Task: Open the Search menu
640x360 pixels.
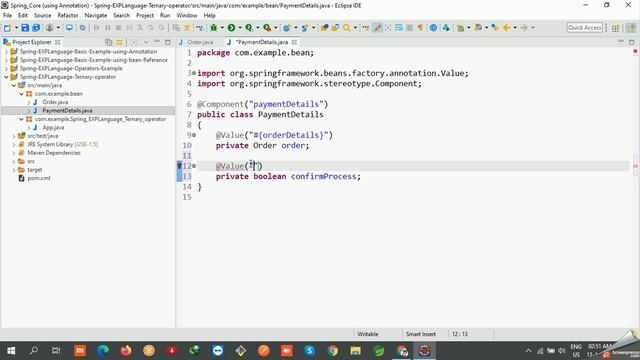Action: 121,16
